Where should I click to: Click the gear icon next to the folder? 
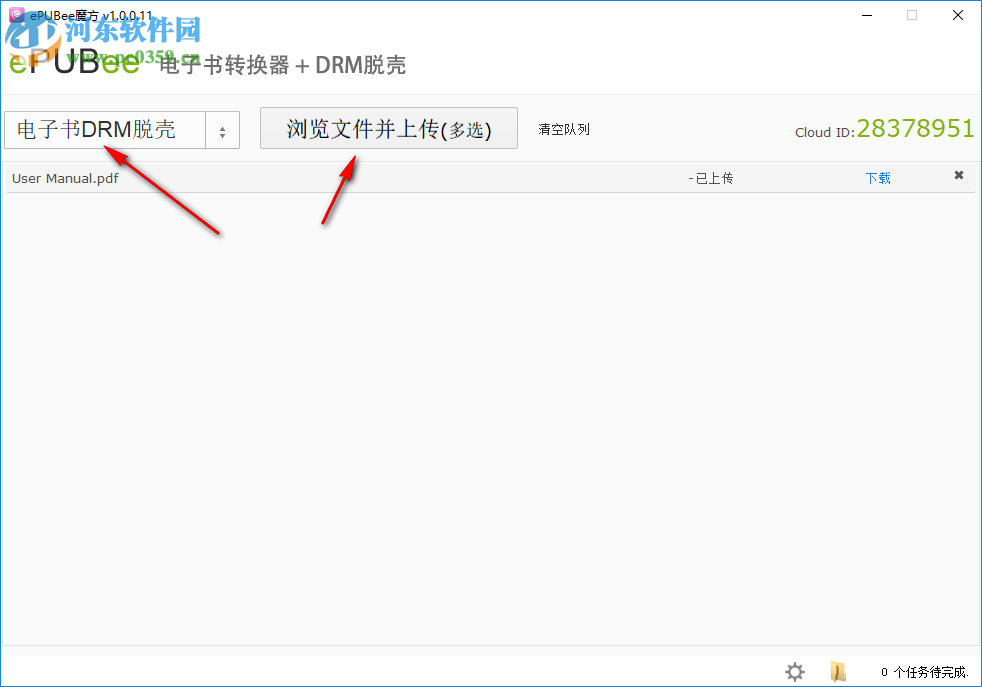(794, 671)
